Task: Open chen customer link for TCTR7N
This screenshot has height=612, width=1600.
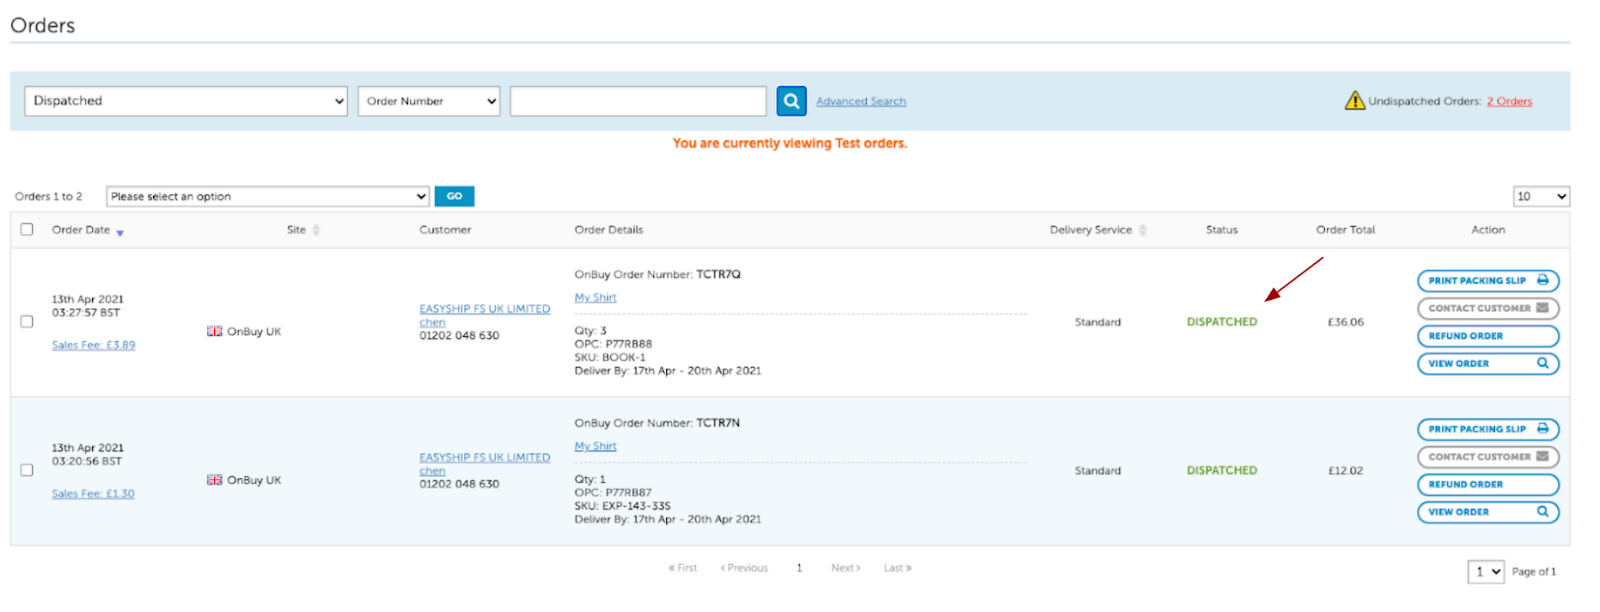Action: point(432,471)
